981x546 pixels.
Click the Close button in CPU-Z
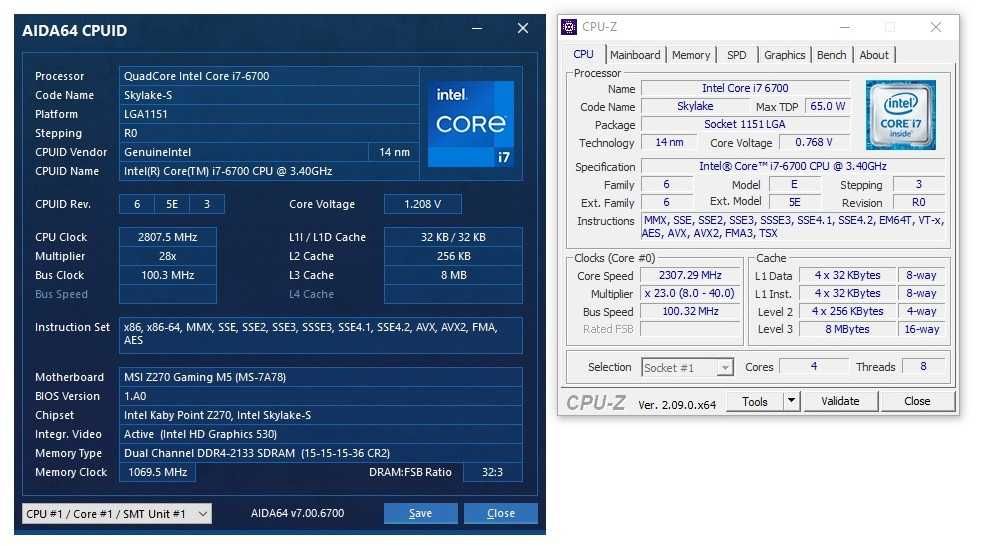(917, 401)
